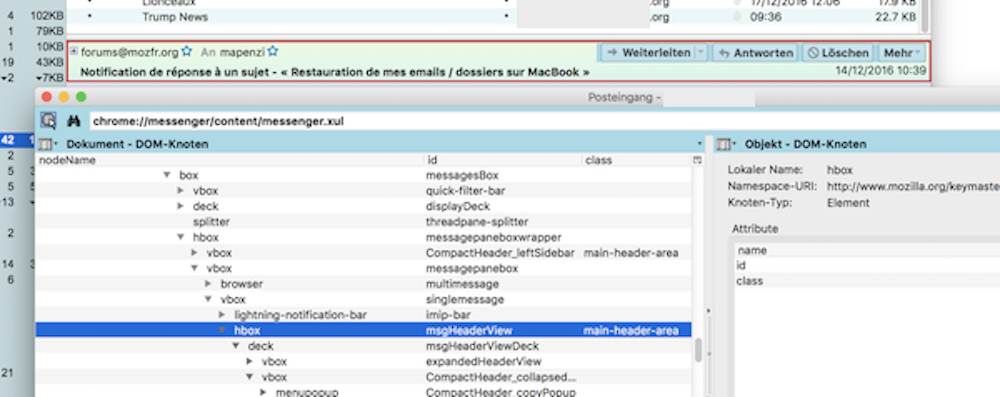Collapse the messagepaneboxwrapper hbox node
Screen dimensions: 1000x397
(180, 237)
